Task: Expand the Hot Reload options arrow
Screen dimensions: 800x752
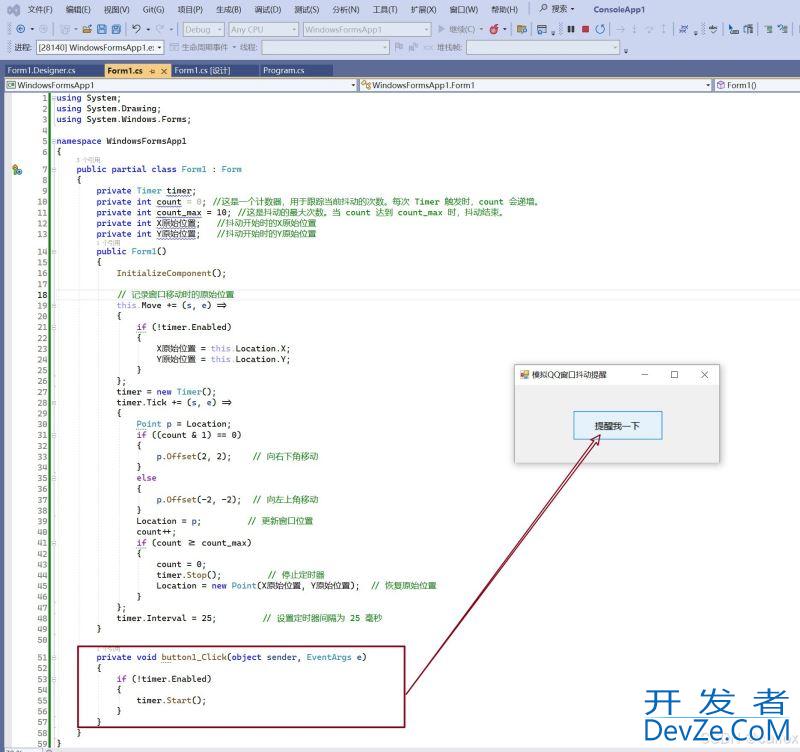Action: pos(505,29)
